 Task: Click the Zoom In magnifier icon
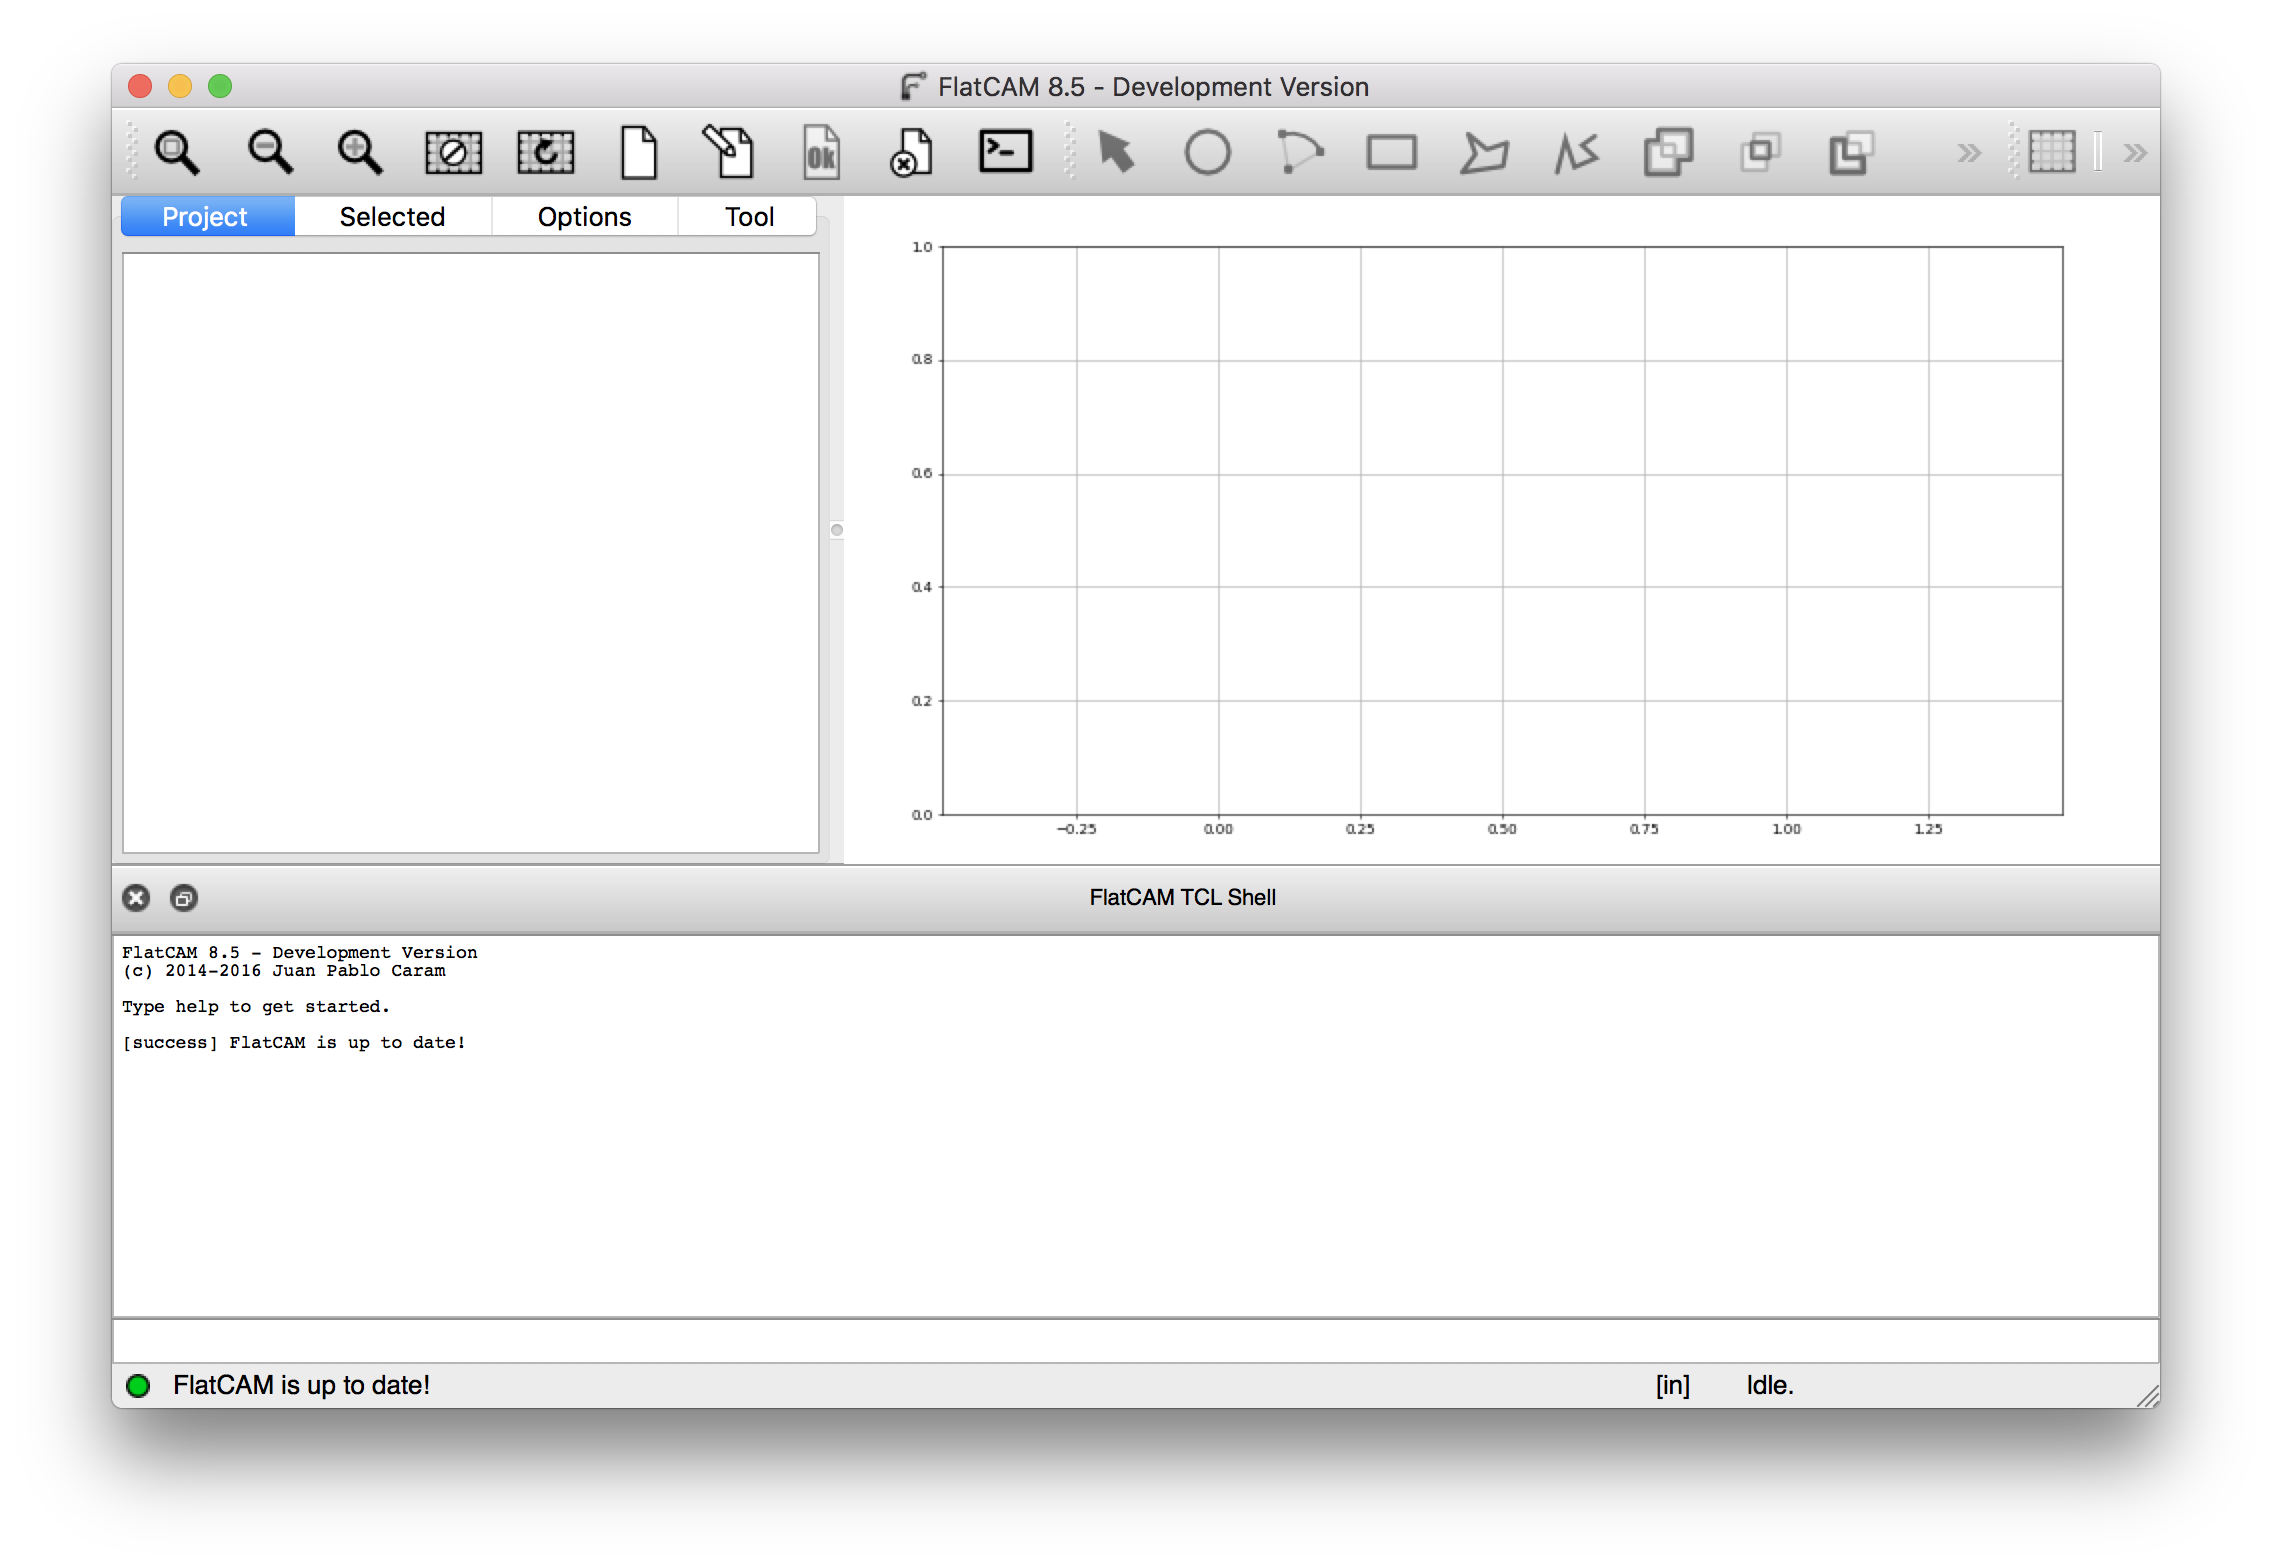360,153
